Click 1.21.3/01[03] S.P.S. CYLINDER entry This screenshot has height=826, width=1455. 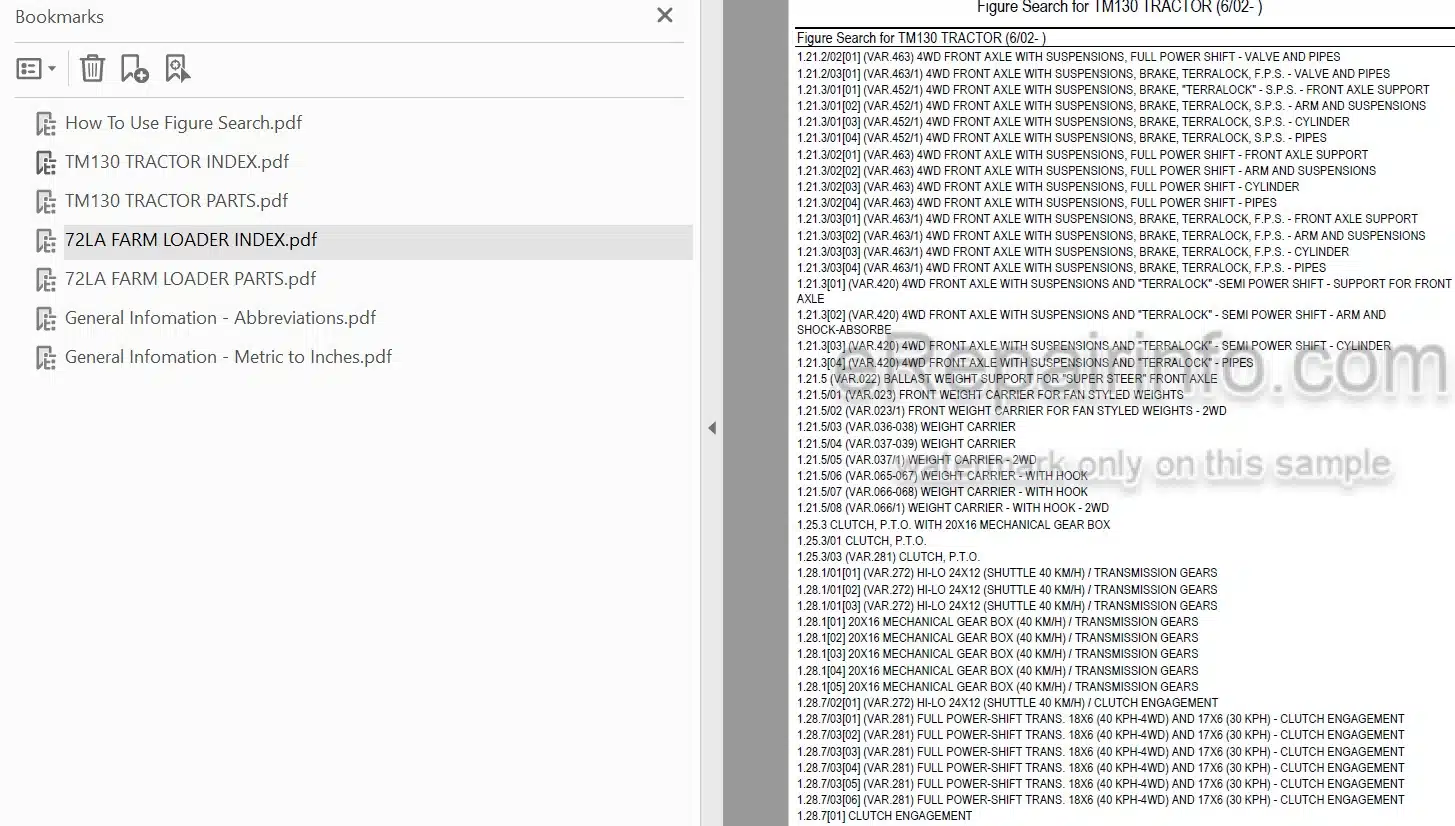(x=1073, y=122)
